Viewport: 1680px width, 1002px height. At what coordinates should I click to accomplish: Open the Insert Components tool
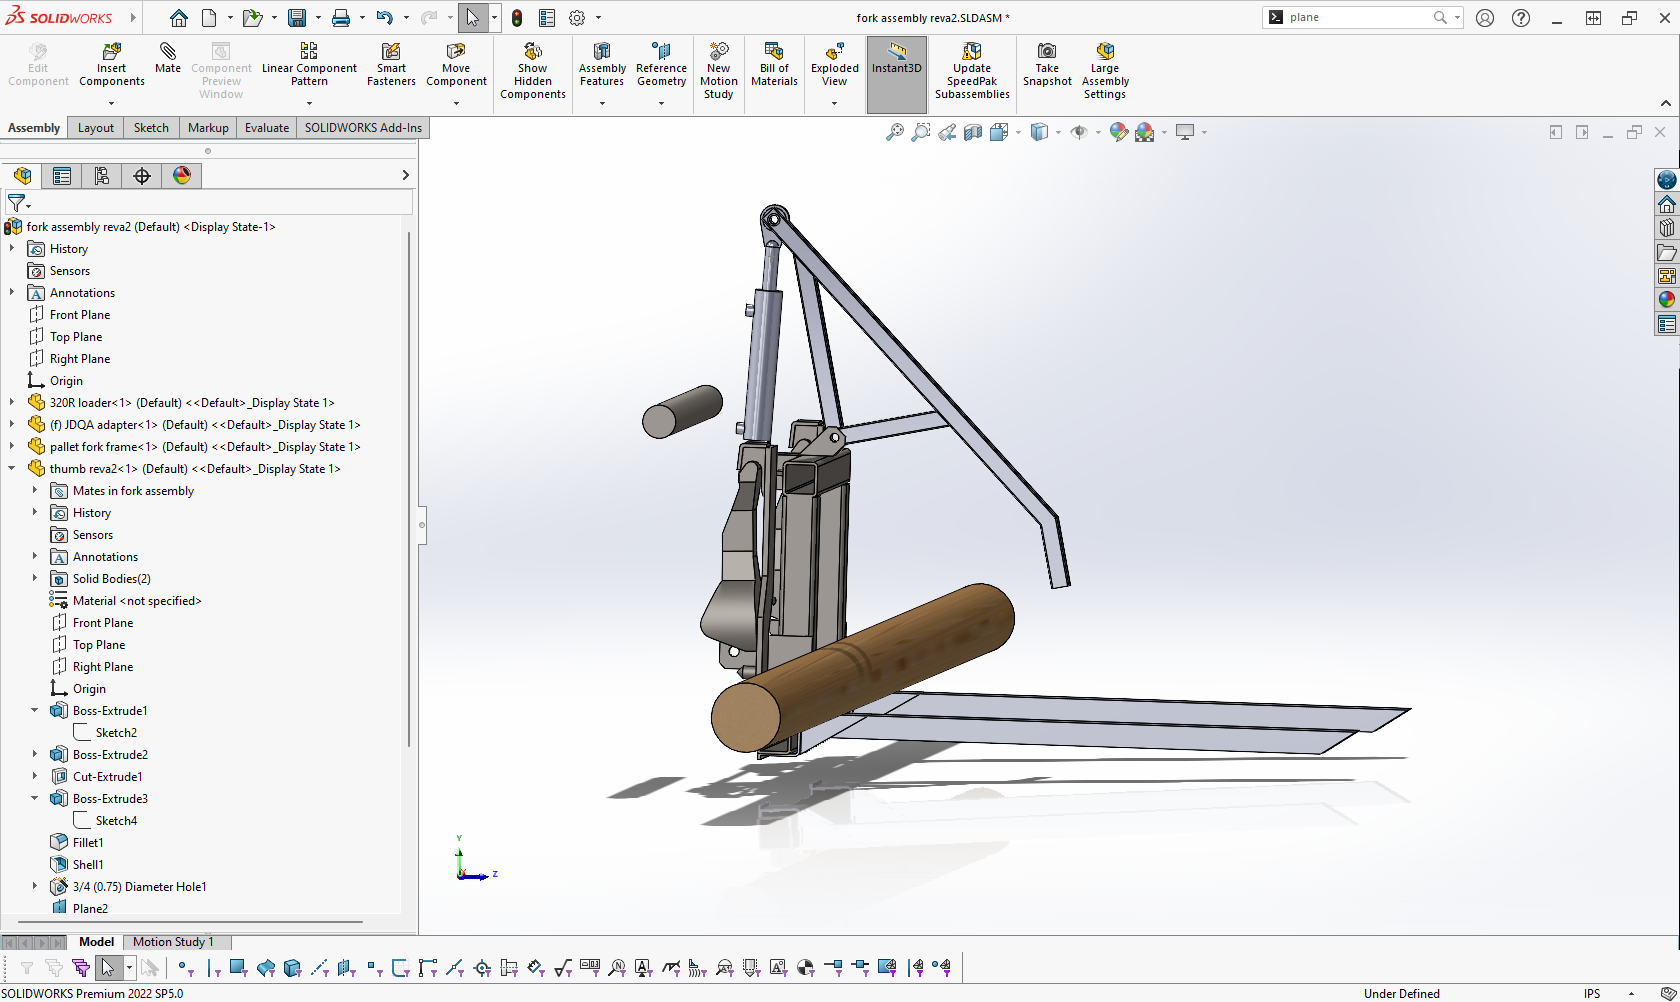pos(112,52)
